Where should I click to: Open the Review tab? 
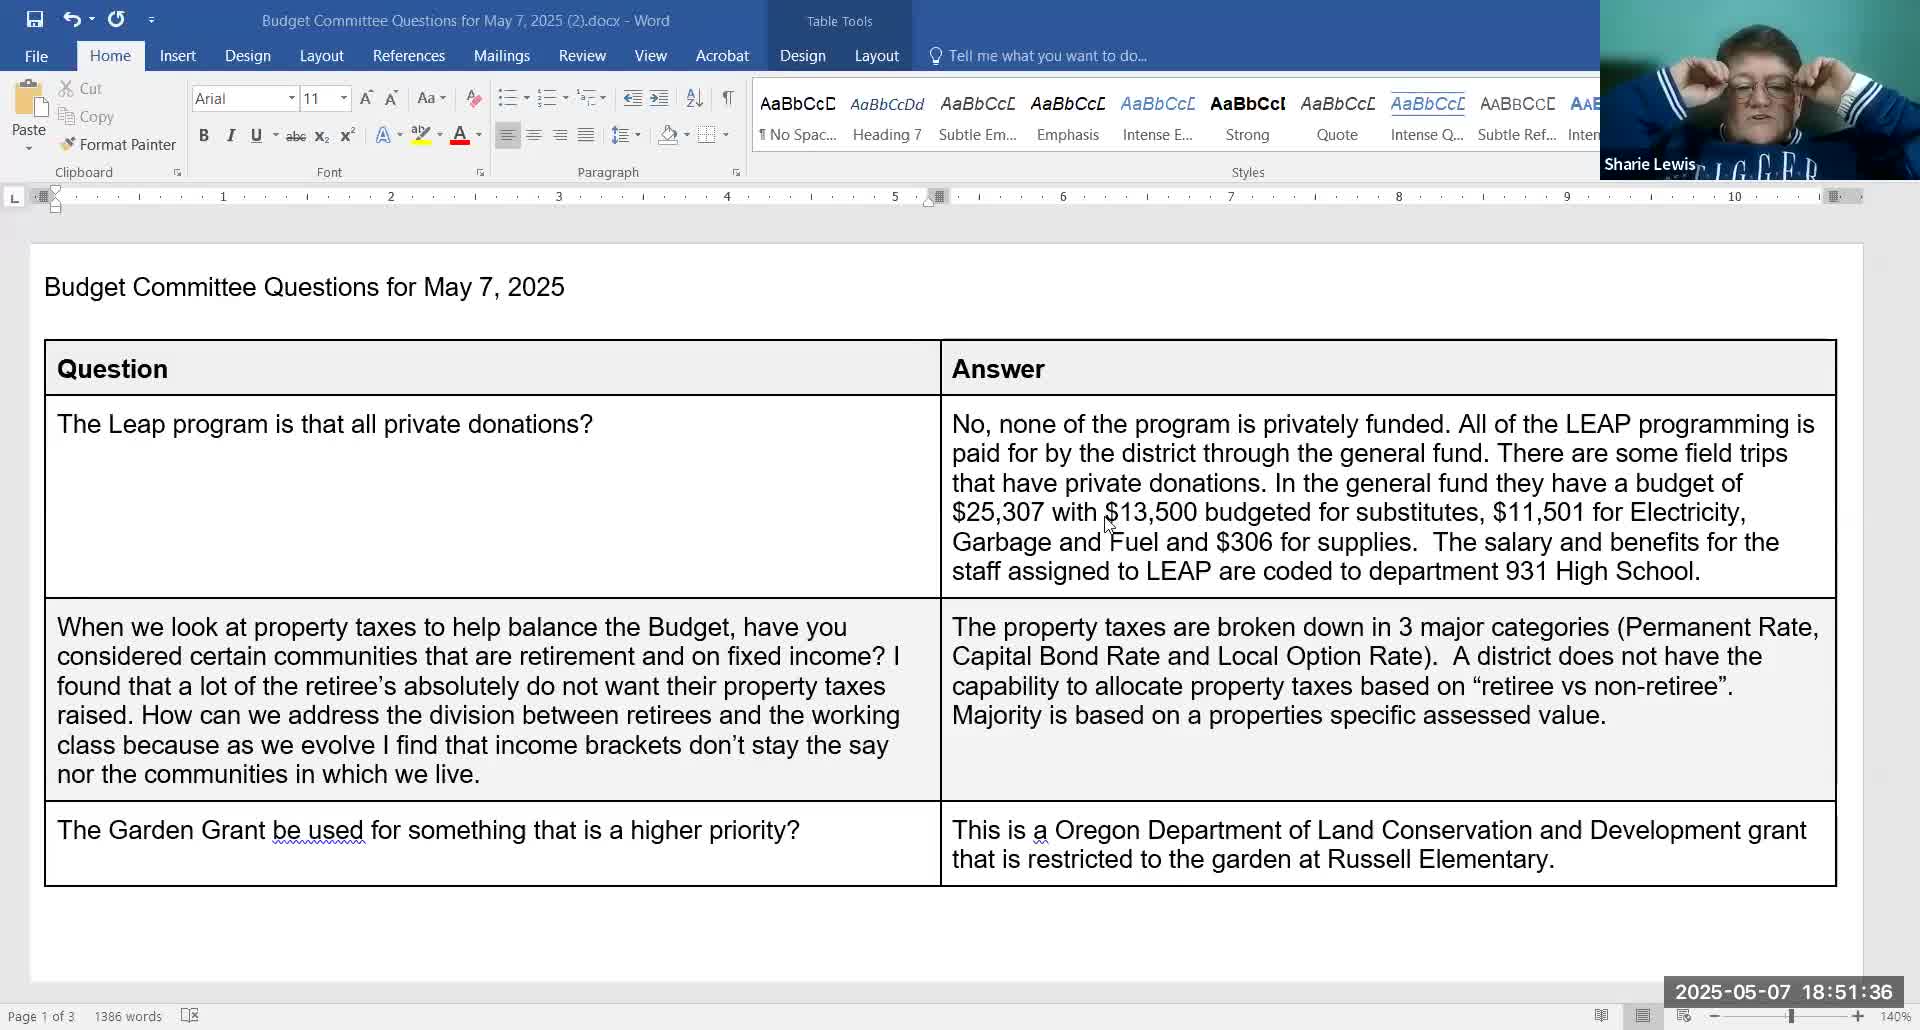click(582, 56)
